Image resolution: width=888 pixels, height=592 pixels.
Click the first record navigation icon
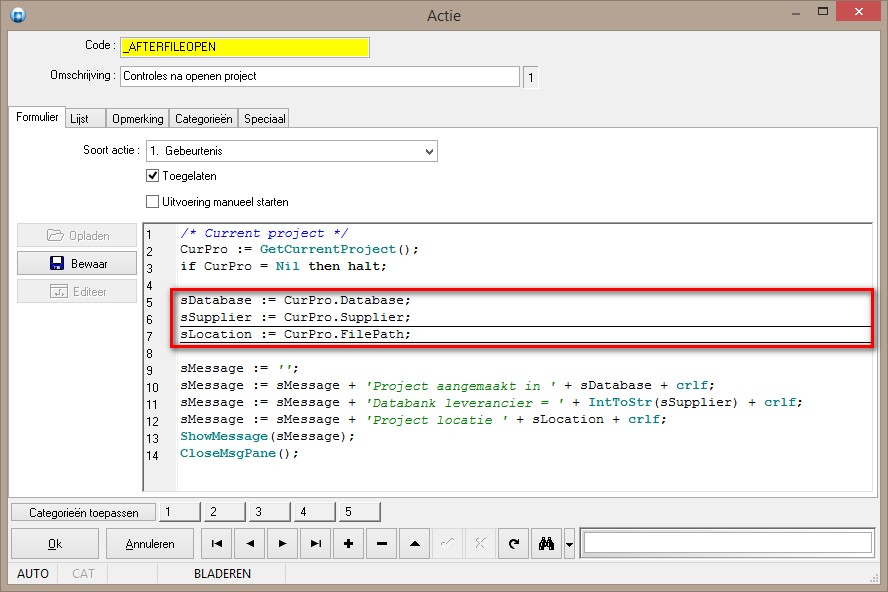216,544
